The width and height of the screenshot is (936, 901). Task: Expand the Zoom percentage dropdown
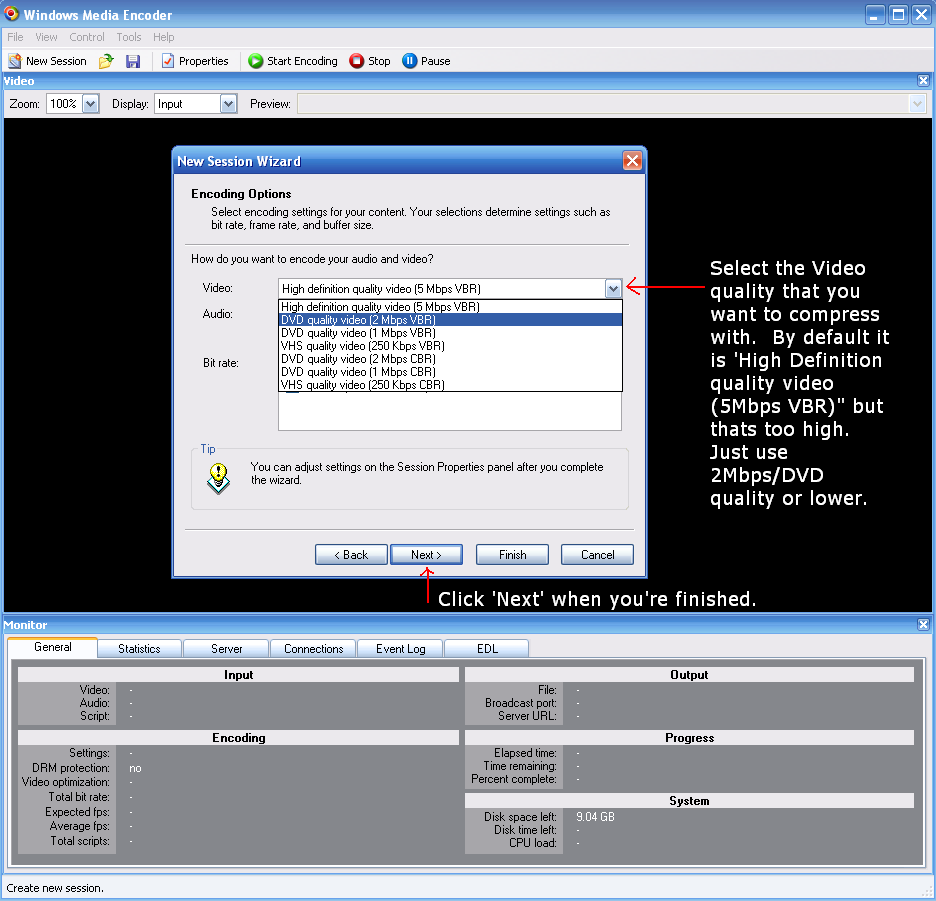pos(90,103)
